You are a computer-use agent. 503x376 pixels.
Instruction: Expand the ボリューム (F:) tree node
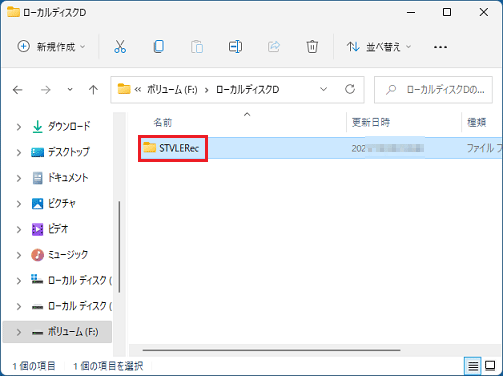coord(19,332)
